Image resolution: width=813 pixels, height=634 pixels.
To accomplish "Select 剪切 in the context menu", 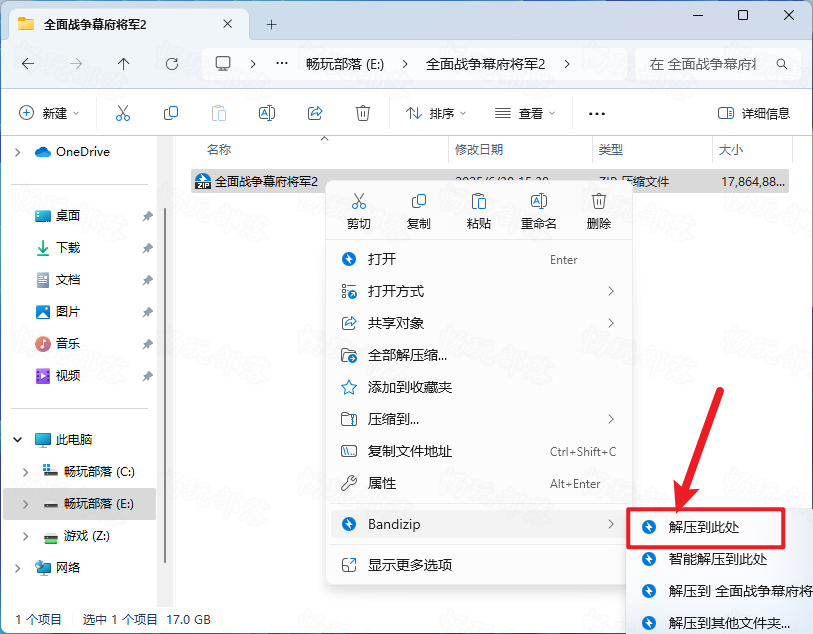I will (358, 212).
